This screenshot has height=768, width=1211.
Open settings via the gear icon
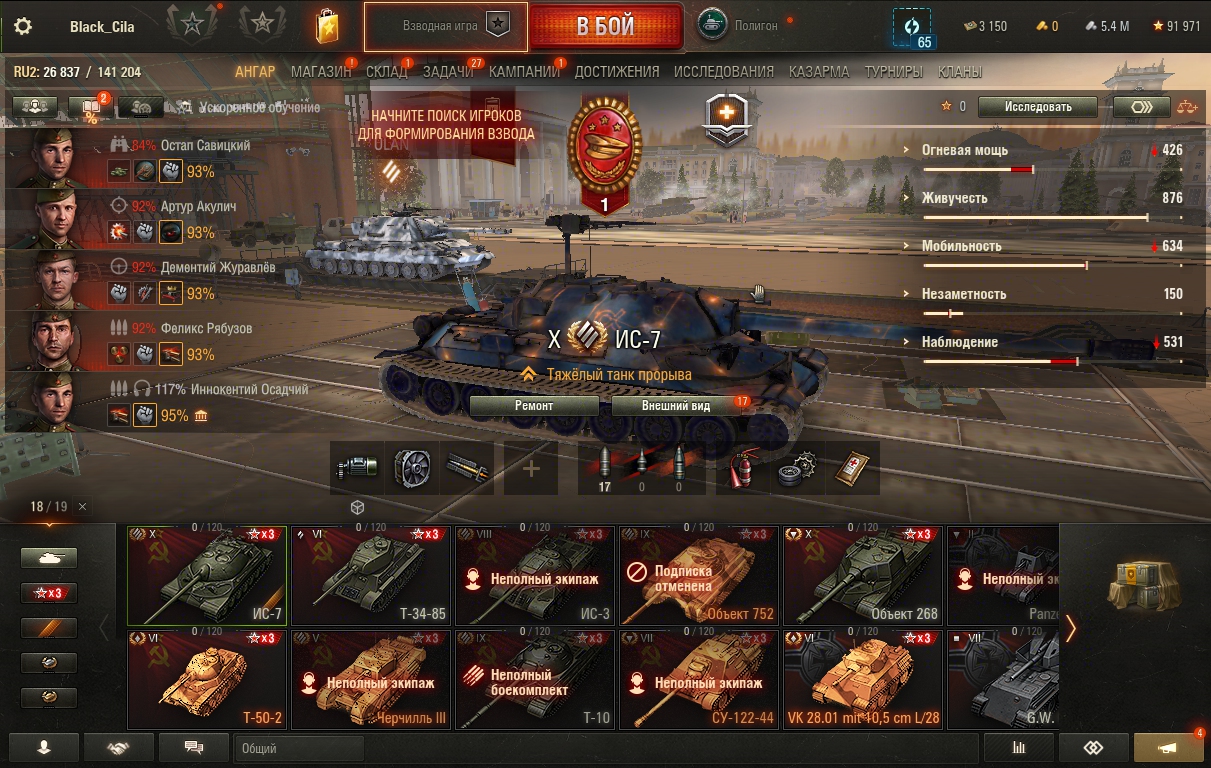point(23,26)
